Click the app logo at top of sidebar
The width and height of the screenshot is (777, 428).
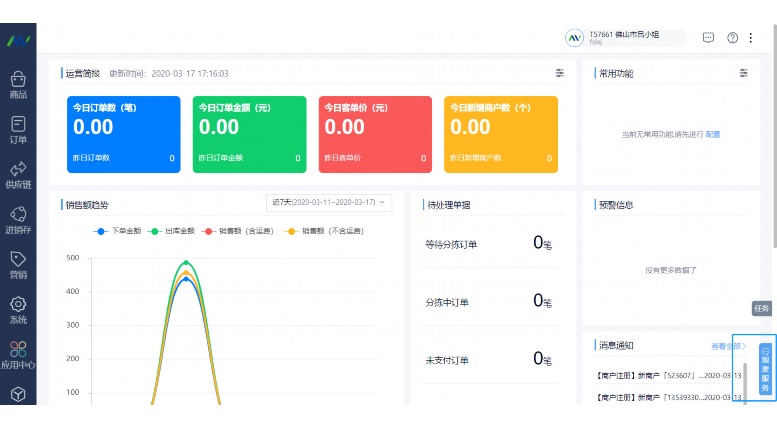click(18, 40)
